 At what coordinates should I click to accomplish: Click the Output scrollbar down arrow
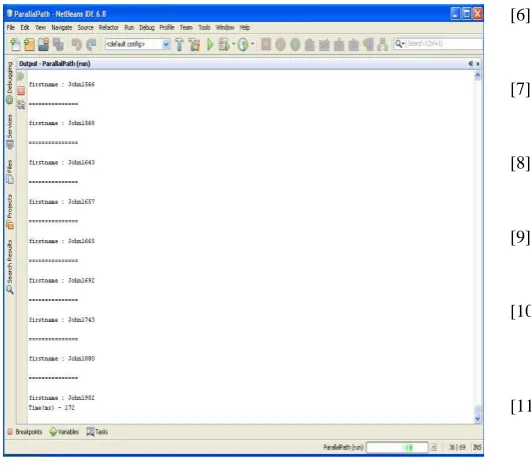click(x=477, y=419)
